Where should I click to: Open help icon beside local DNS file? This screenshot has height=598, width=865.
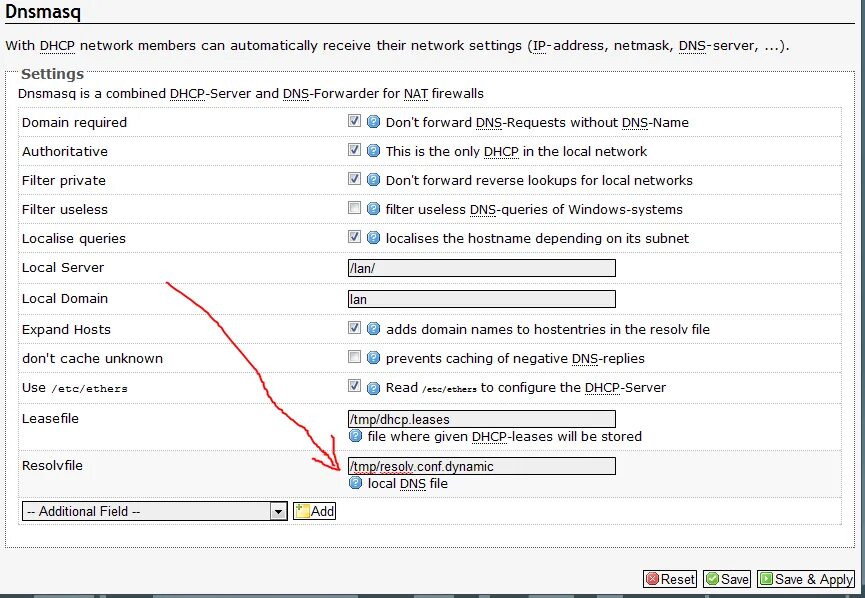click(x=355, y=483)
